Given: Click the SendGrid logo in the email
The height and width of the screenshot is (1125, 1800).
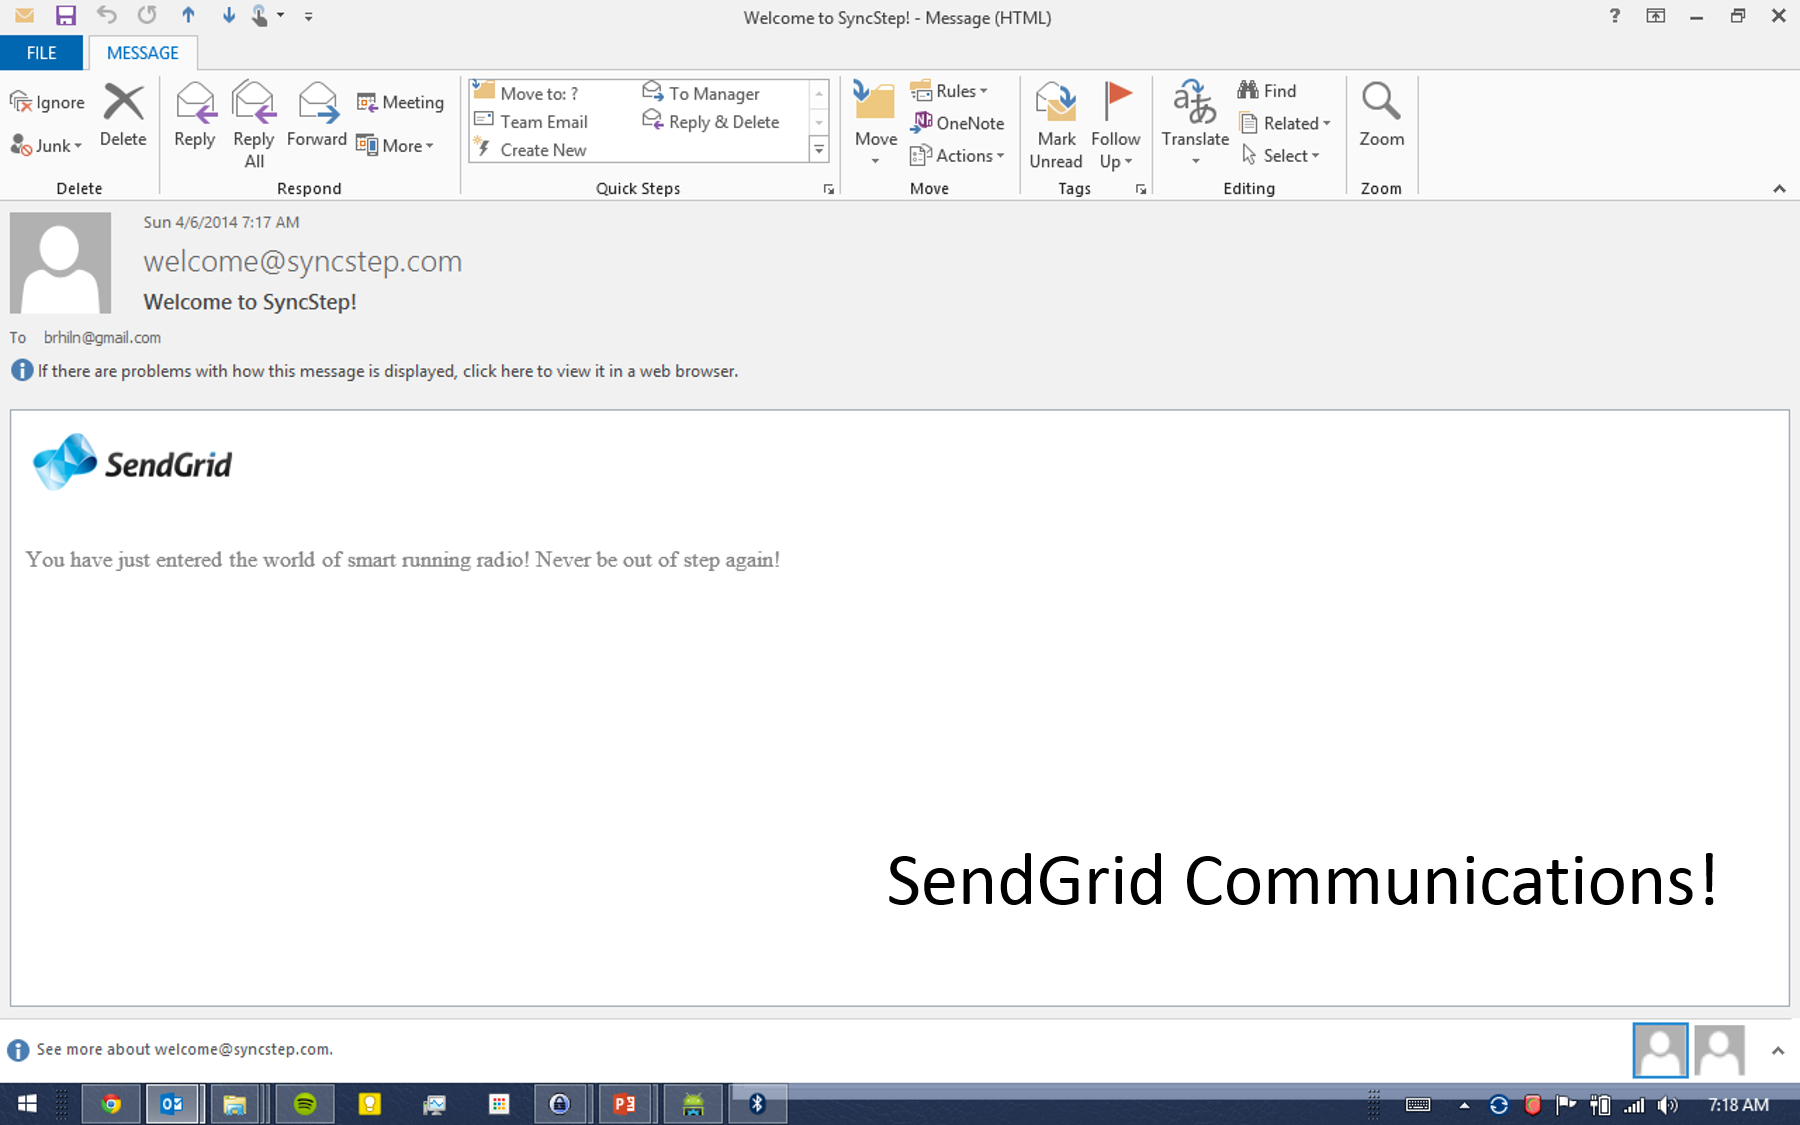Looking at the screenshot, I should [x=133, y=463].
